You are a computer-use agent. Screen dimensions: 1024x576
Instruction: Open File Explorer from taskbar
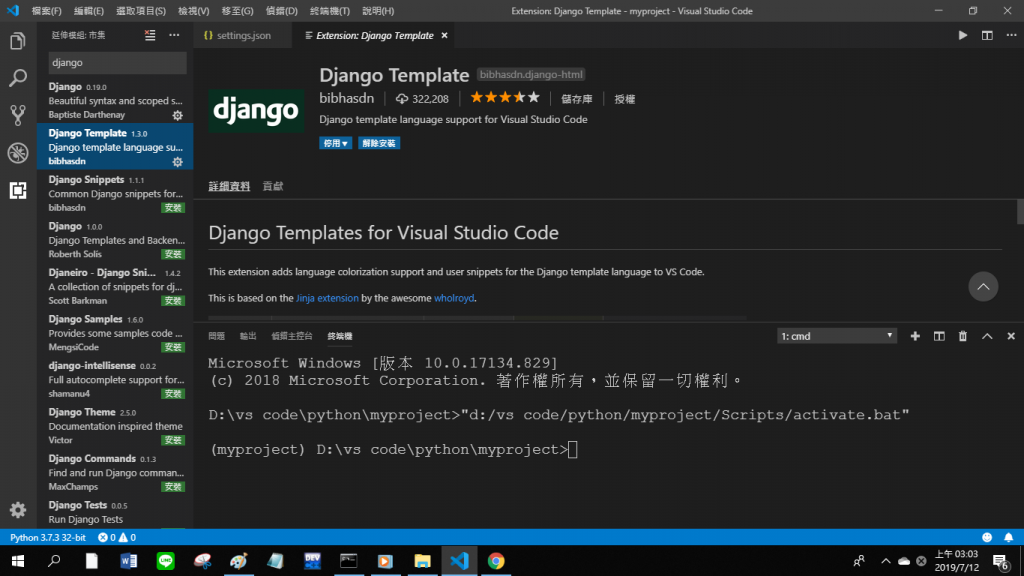pyautogui.click(x=423, y=561)
